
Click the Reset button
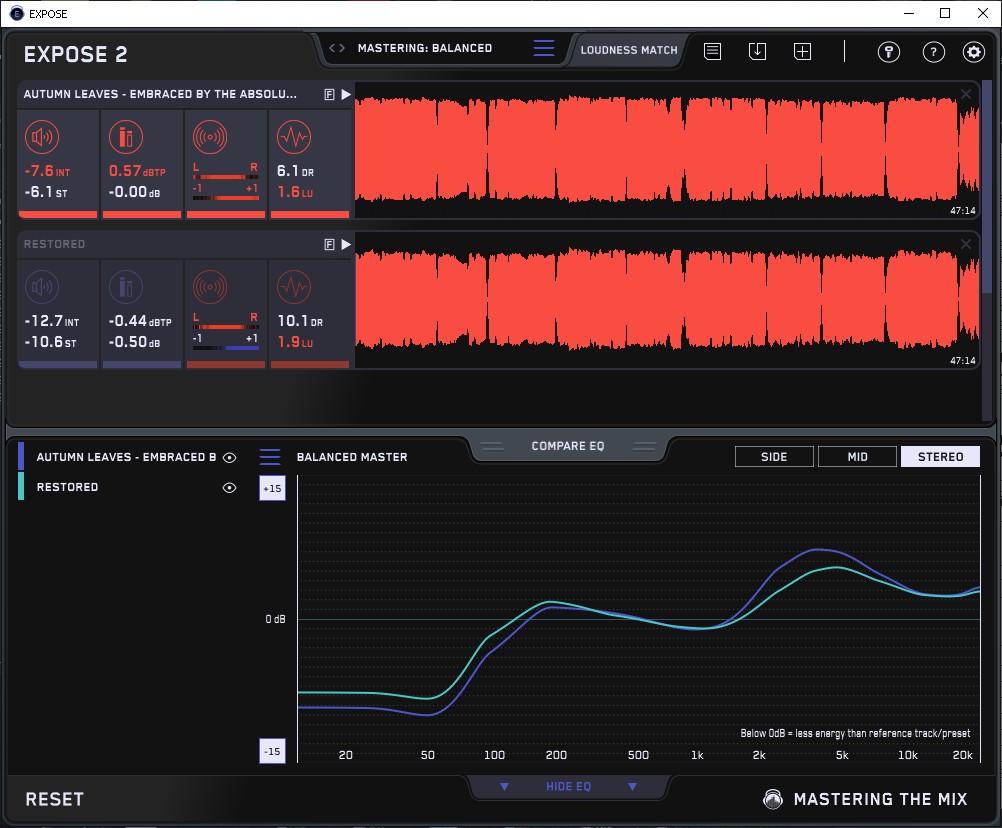click(x=55, y=799)
